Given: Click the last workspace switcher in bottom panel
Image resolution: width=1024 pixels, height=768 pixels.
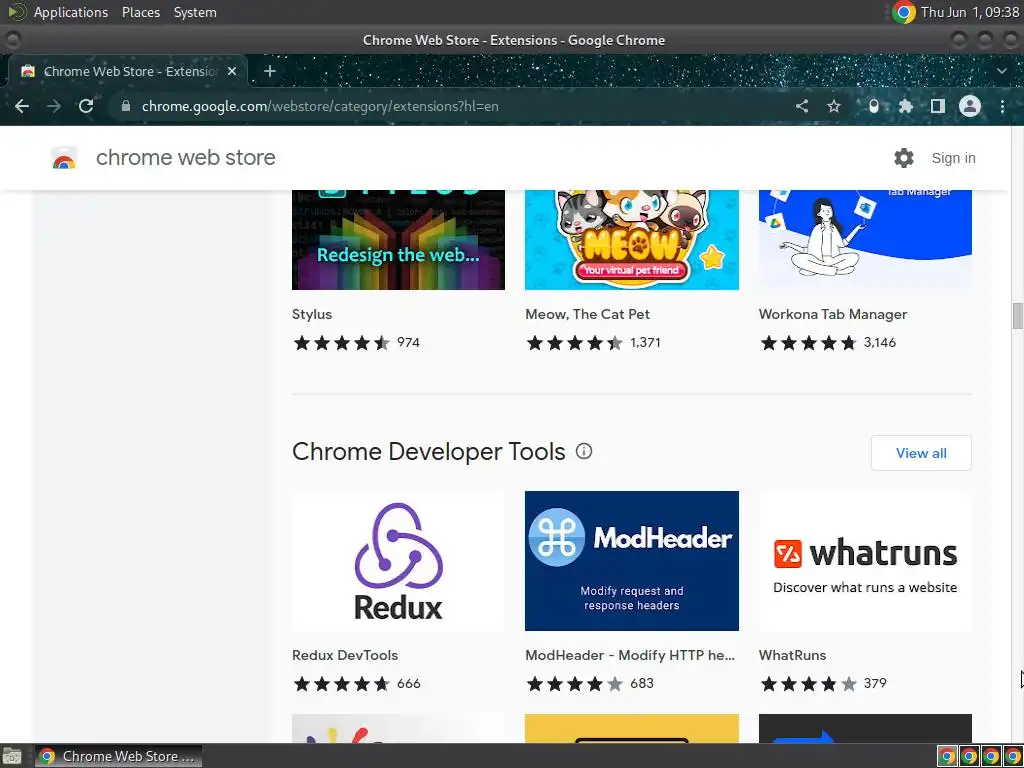Looking at the screenshot, I should pos(1013,756).
